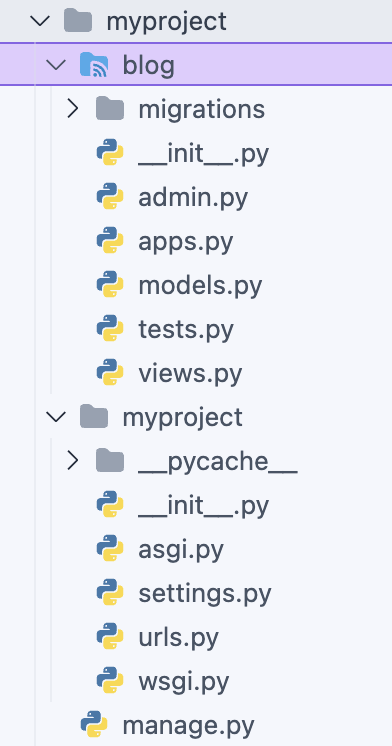Open __init__.py below __pycache__
Image resolution: width=392 pixels, height=746 pixels.
coord(204,506)
